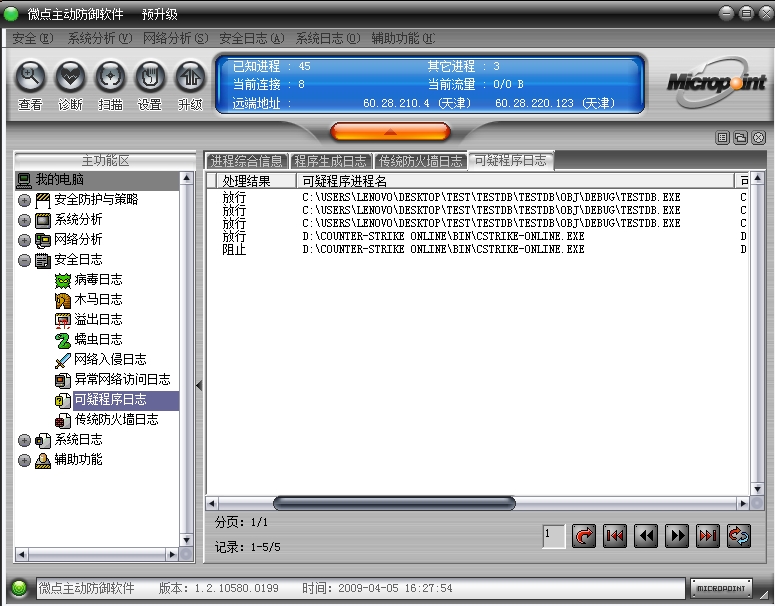Open the 系统日志 (O) menu
The image size is (775, 606).
[x=328, y=38]
